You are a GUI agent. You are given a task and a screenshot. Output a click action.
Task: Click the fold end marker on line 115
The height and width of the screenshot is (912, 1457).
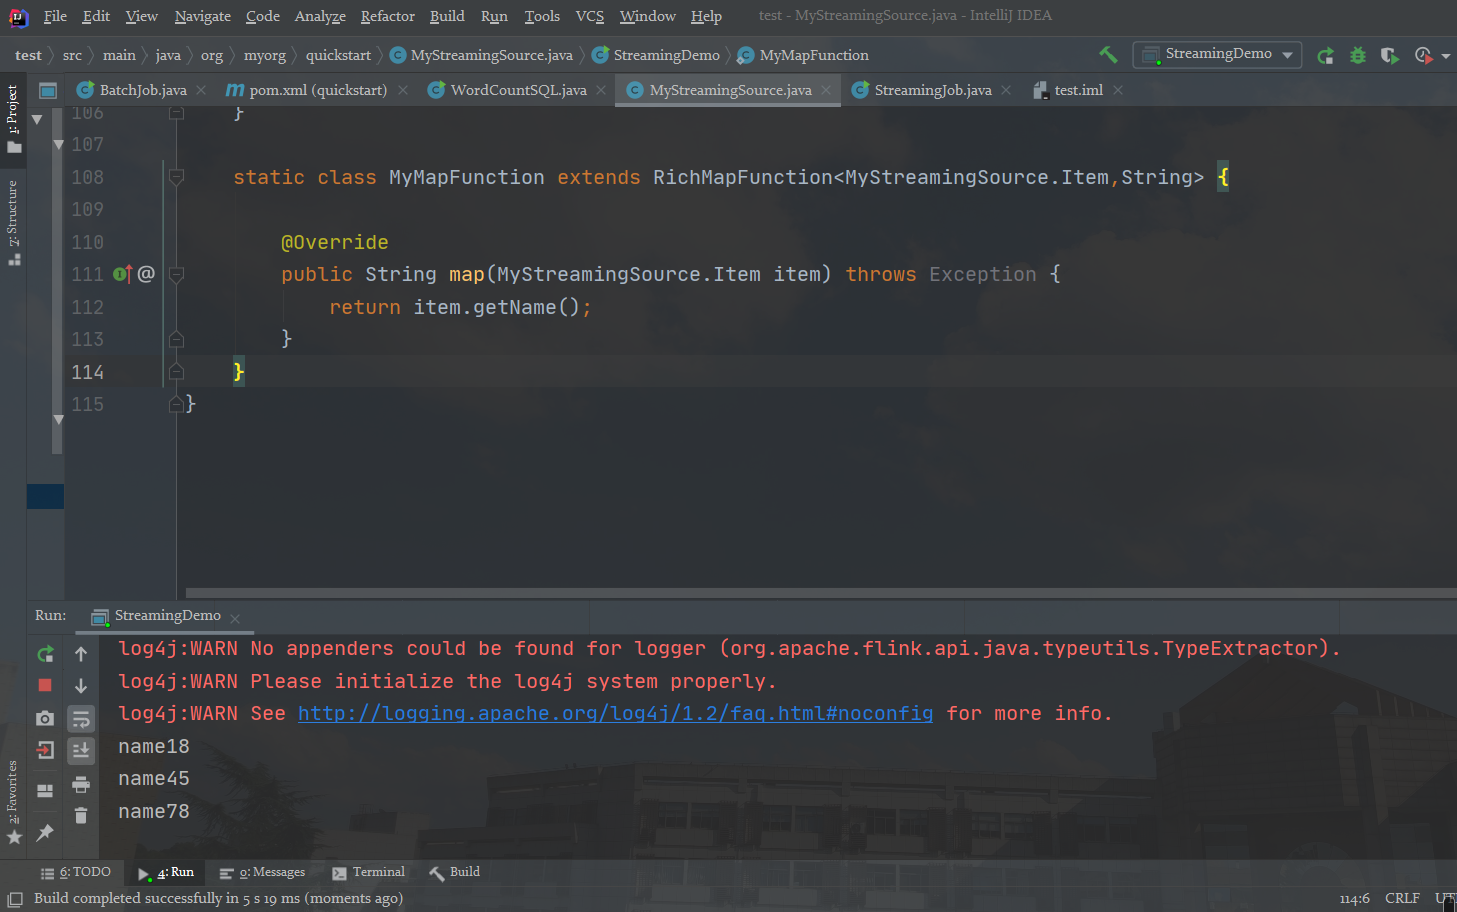(176, 404)
